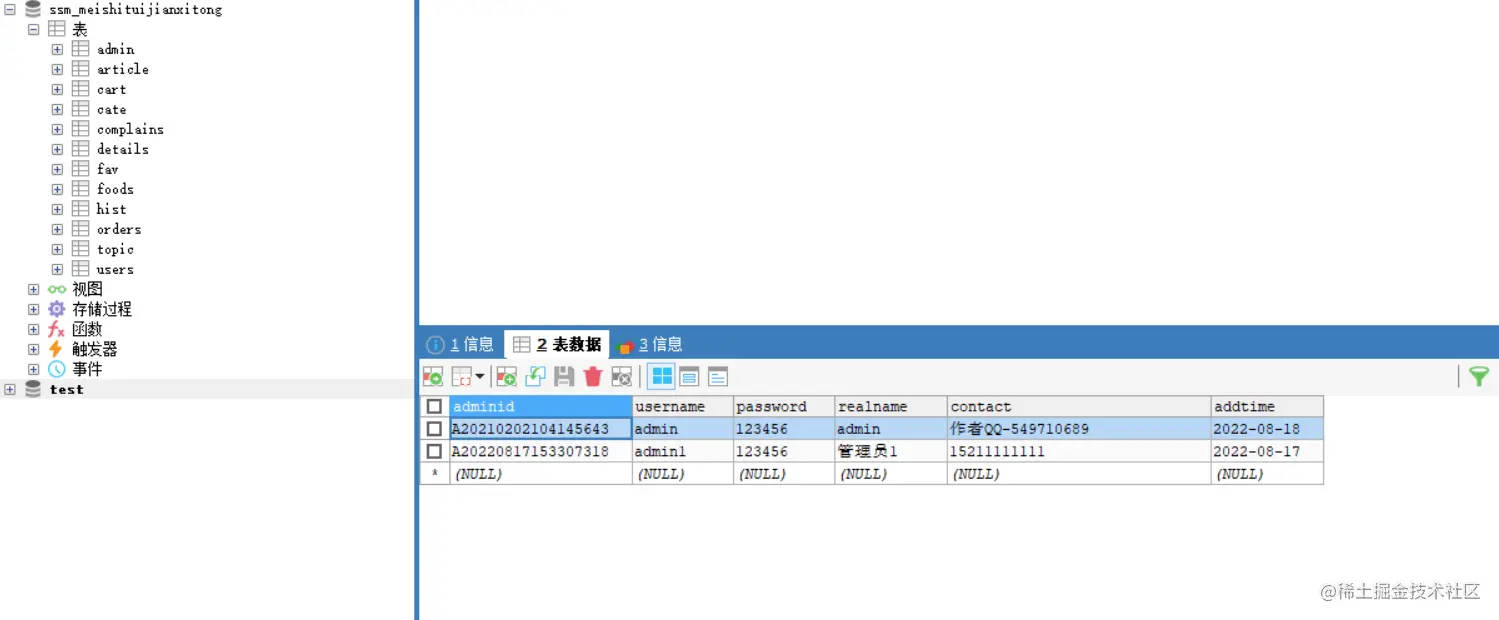Image resolution: width=1499 pixels, height=620 pixels.
Task: Click the table icon beside foods
Action: click(81, 189)
